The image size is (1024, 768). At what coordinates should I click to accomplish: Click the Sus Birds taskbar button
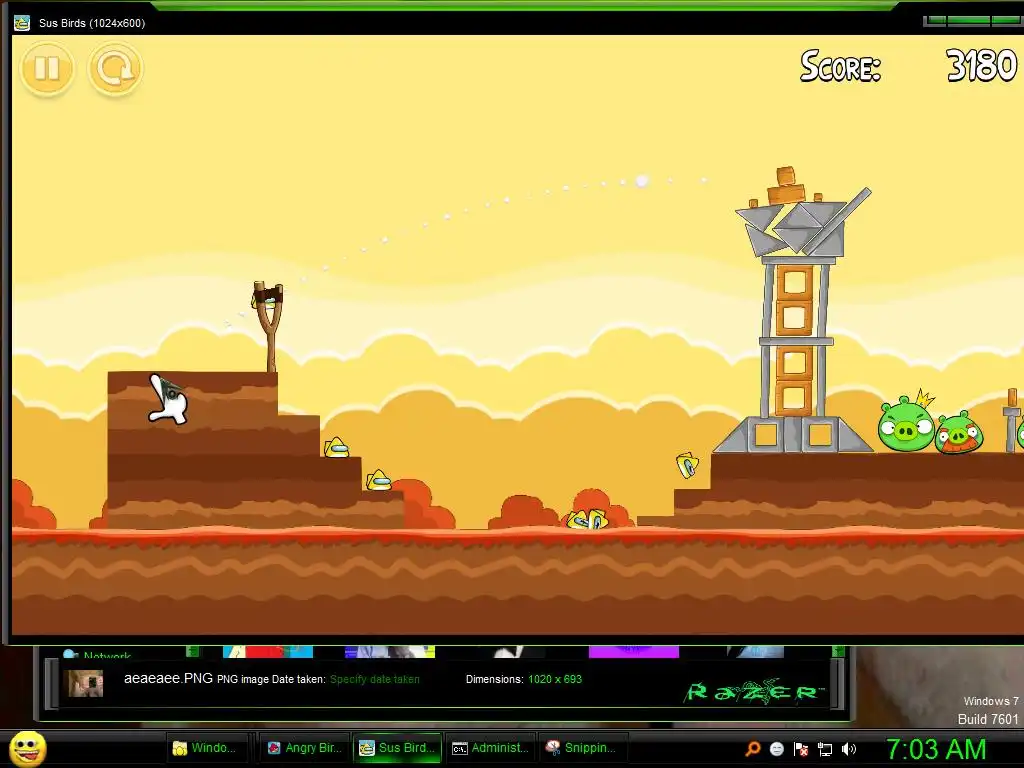click(x=398, y=748)
